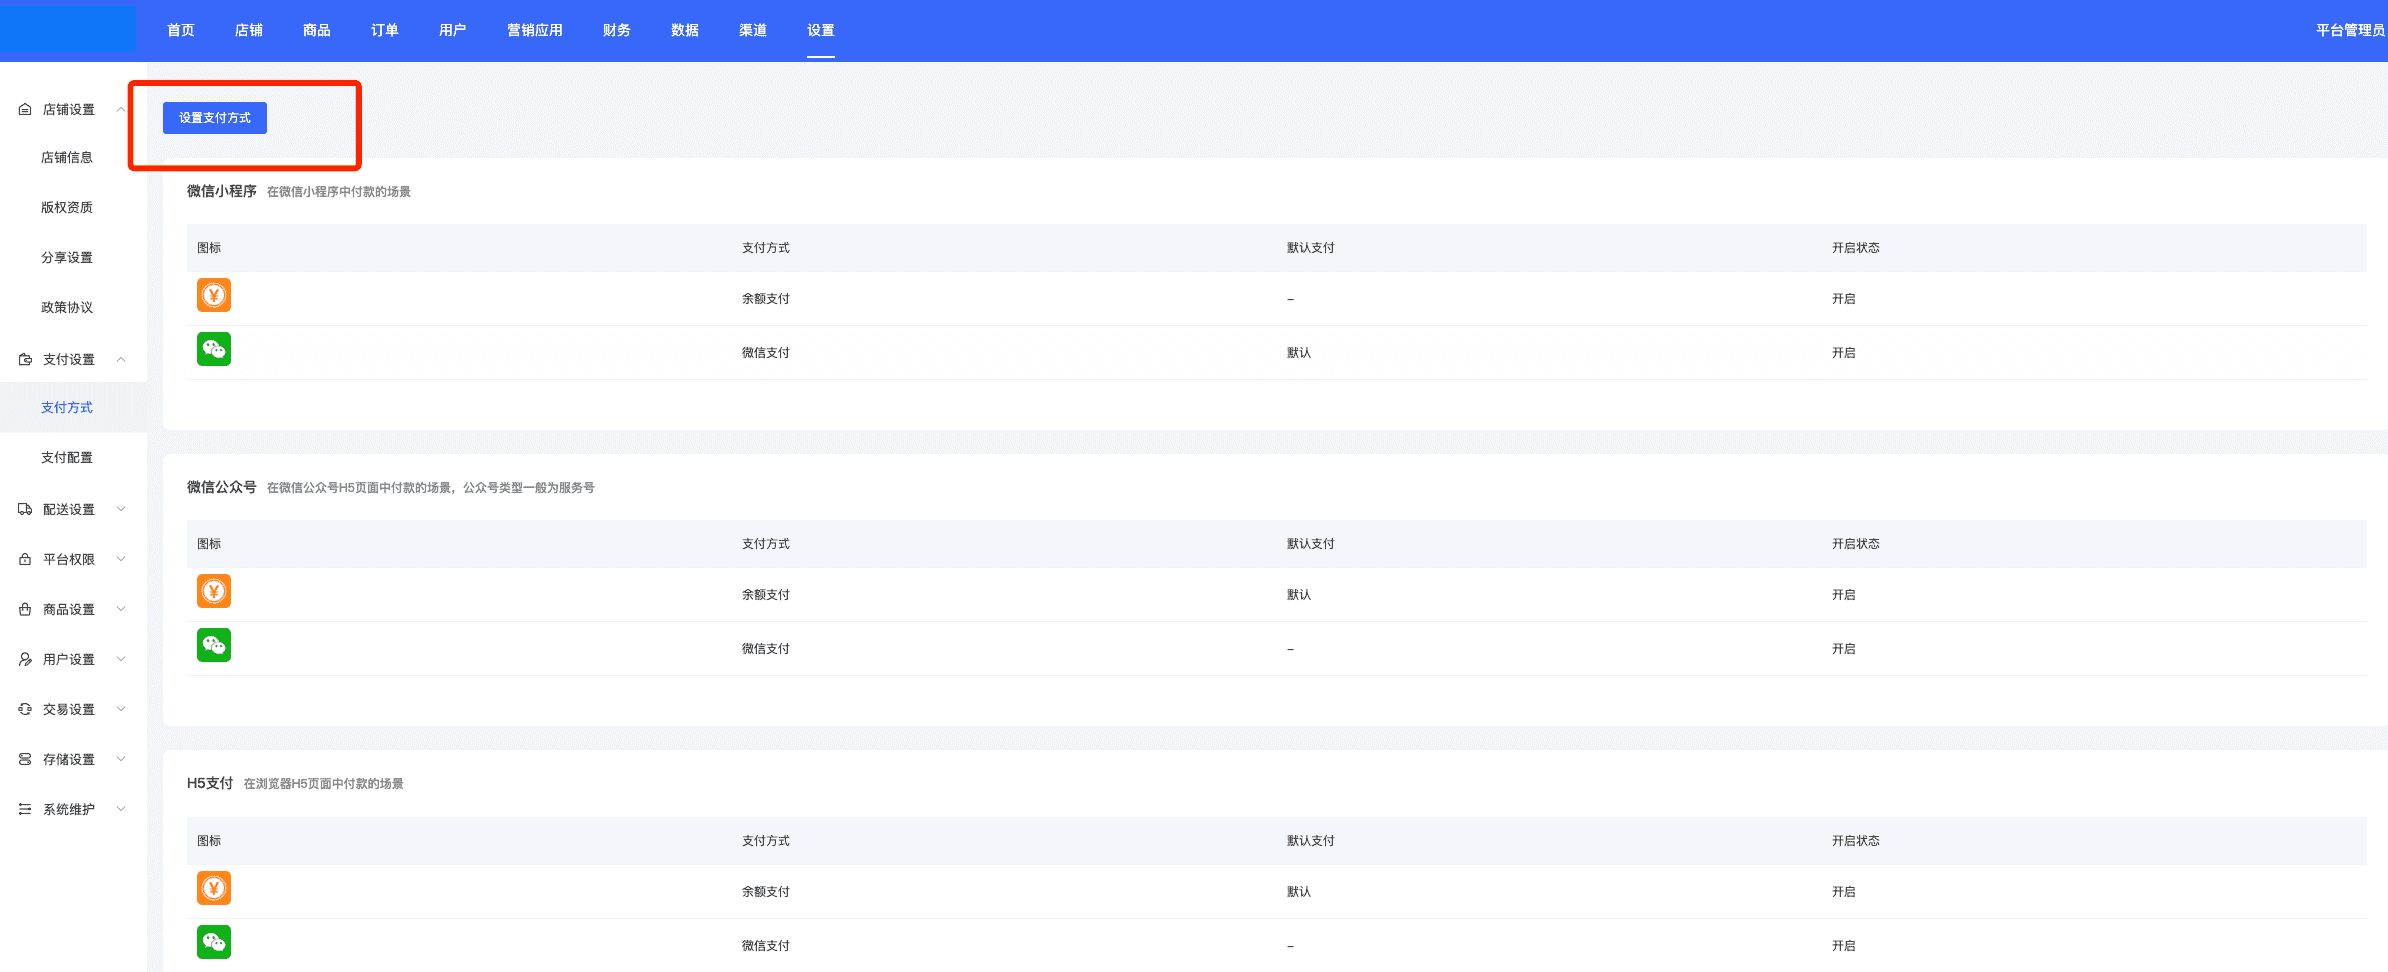This screenshot has width=2388, height=972.
Task: Click the 配送设置 truck icon in sidebar
Action: coord(25,509)
